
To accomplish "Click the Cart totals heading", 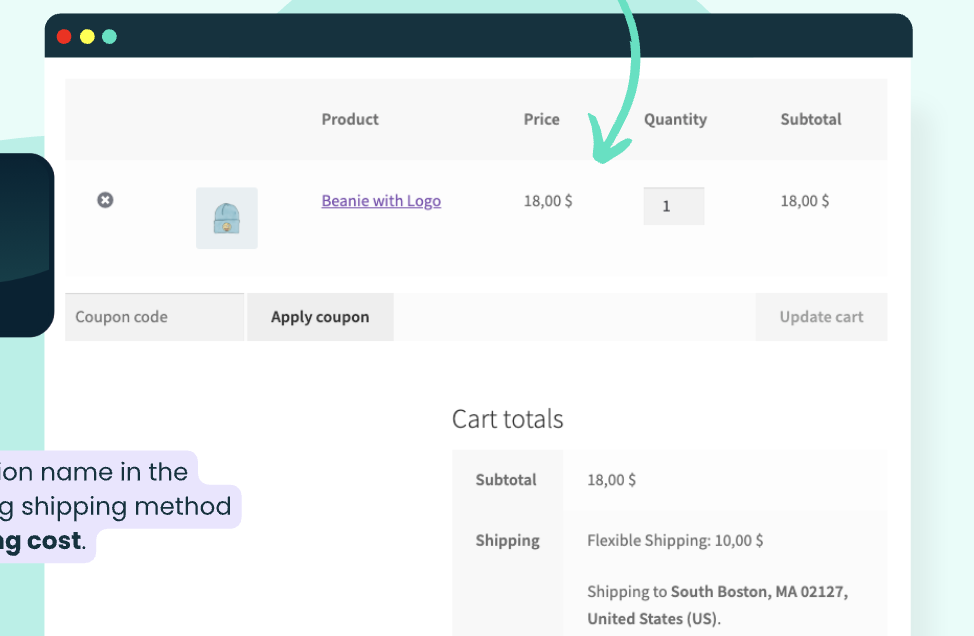I will click(x=507, y=419).
